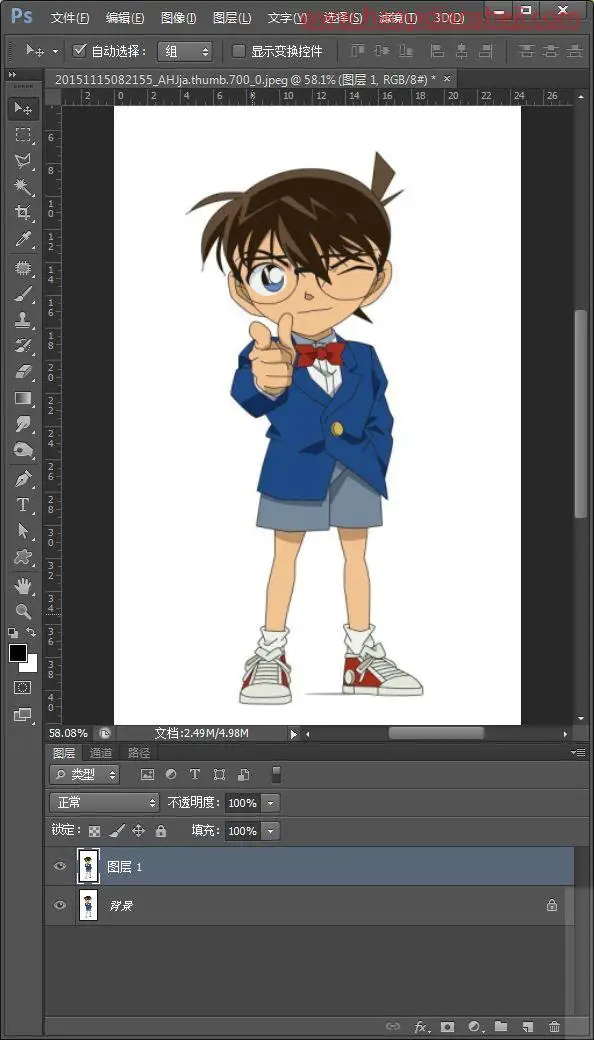Open the 图层(L) menu
This screenshot has width=594, height=1040.
tap(232, 18)
